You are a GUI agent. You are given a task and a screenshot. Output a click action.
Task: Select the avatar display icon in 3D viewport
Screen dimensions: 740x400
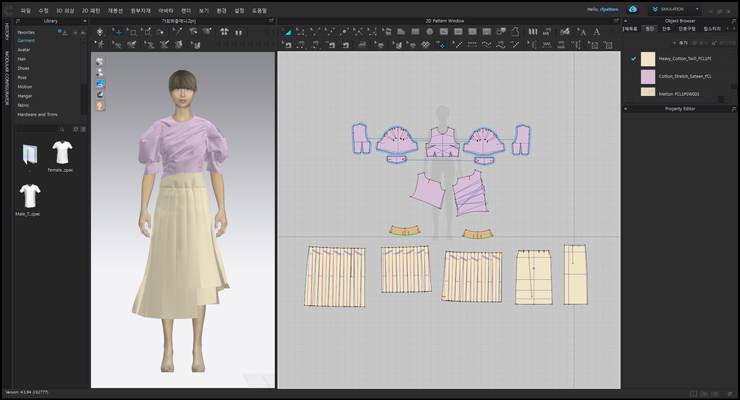click(100, 73)
